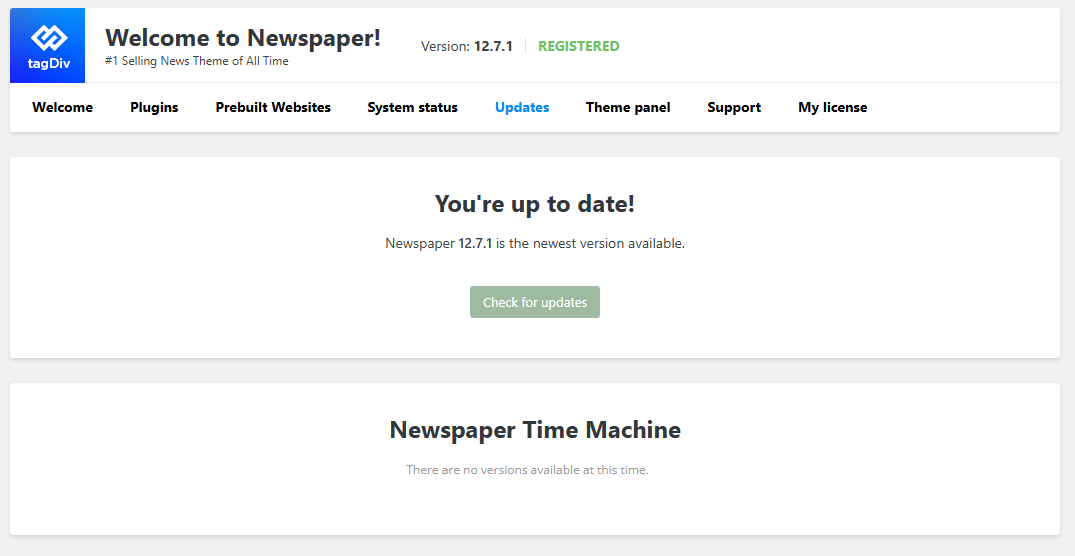Go to the System status tab

click(413, 108)
